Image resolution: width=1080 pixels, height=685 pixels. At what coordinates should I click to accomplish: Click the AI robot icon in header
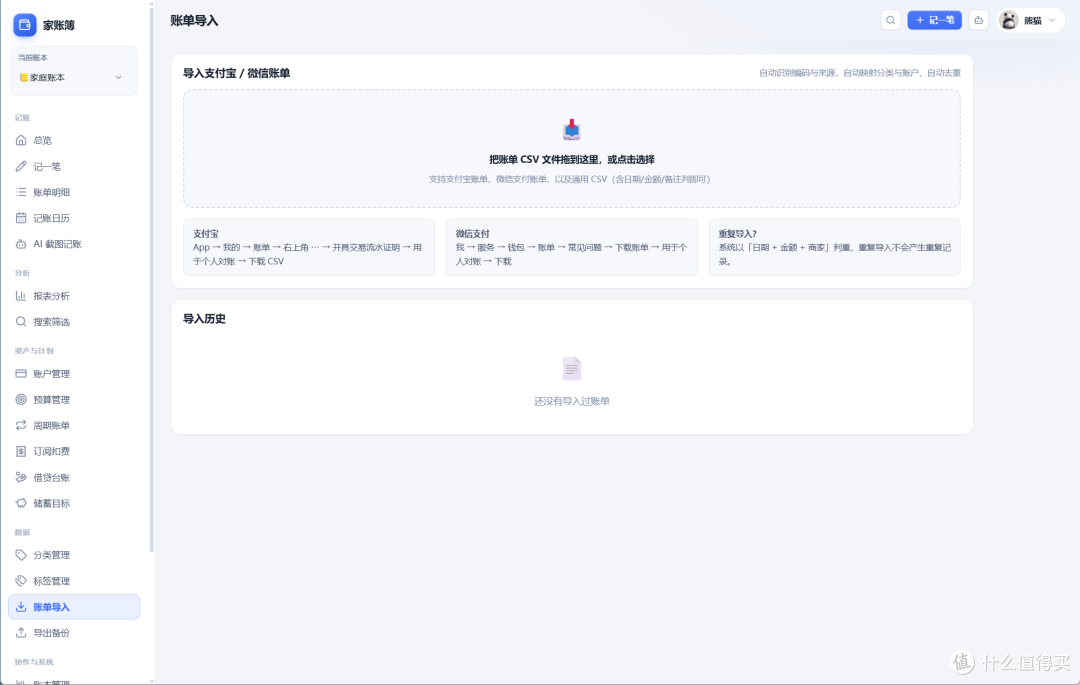(x=978, y=20)
